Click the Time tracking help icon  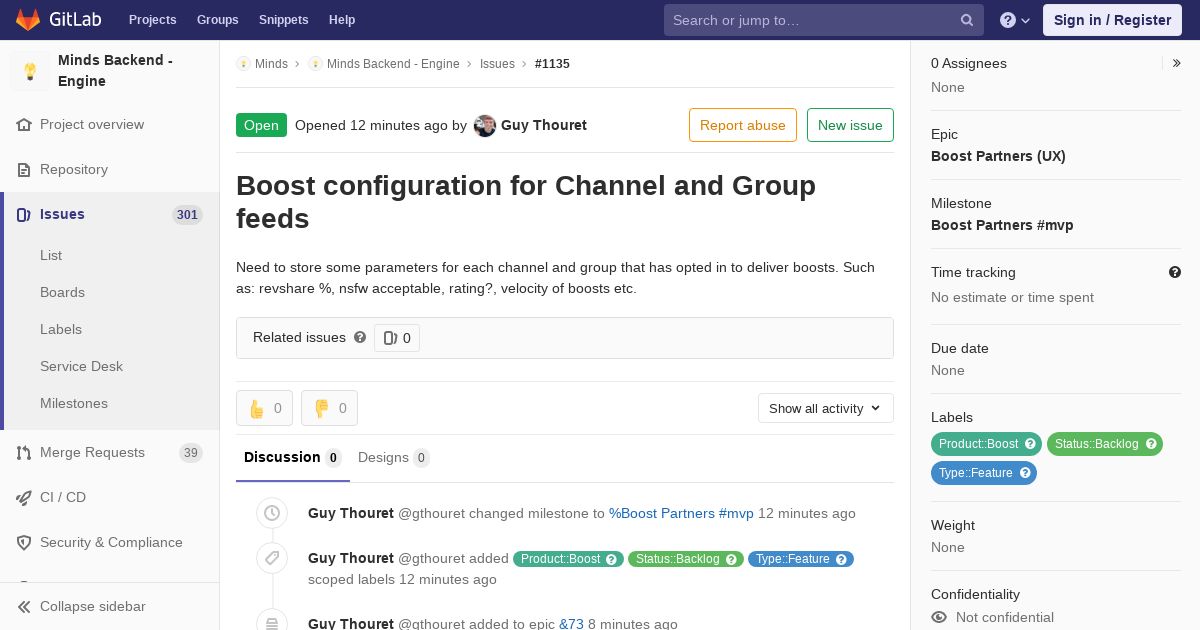(x=1175, y=272)
